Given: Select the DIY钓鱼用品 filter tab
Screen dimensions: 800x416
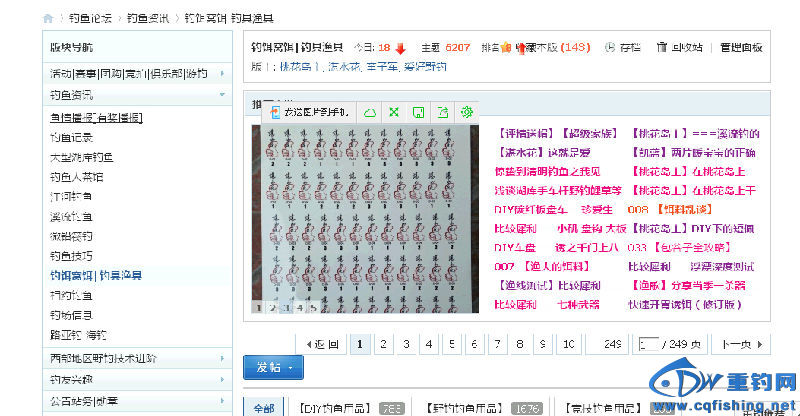Looking at the screenshot, I should click(x=335, y=408).
